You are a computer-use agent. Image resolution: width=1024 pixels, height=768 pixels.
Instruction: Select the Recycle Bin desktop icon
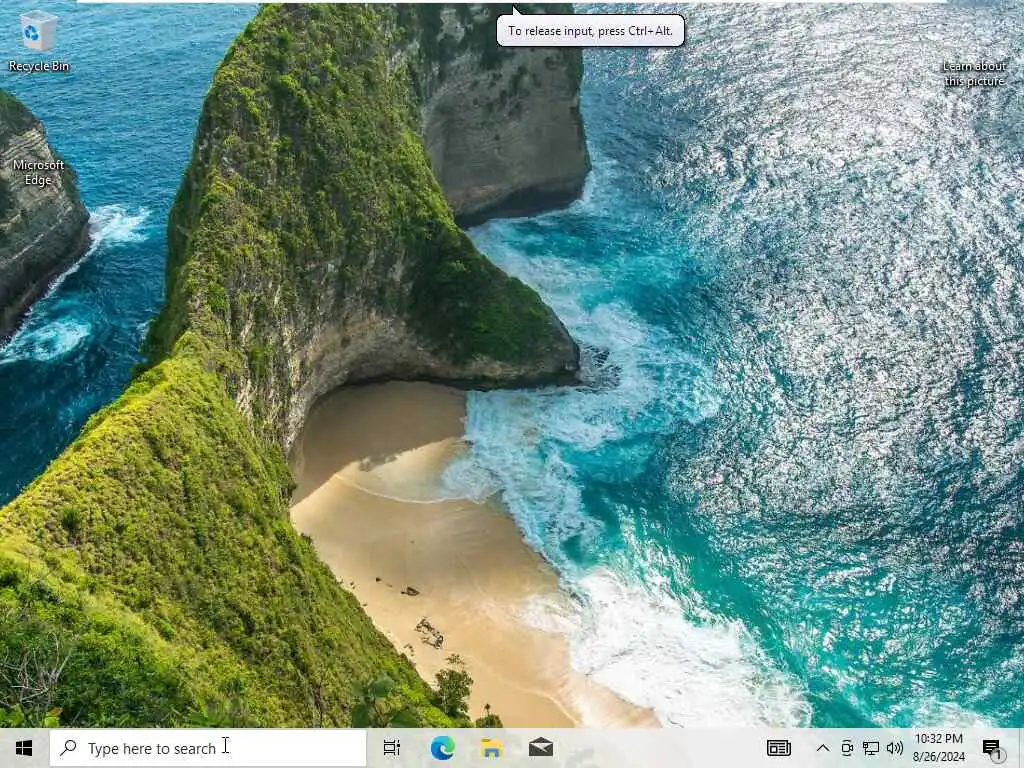point(39,41)
